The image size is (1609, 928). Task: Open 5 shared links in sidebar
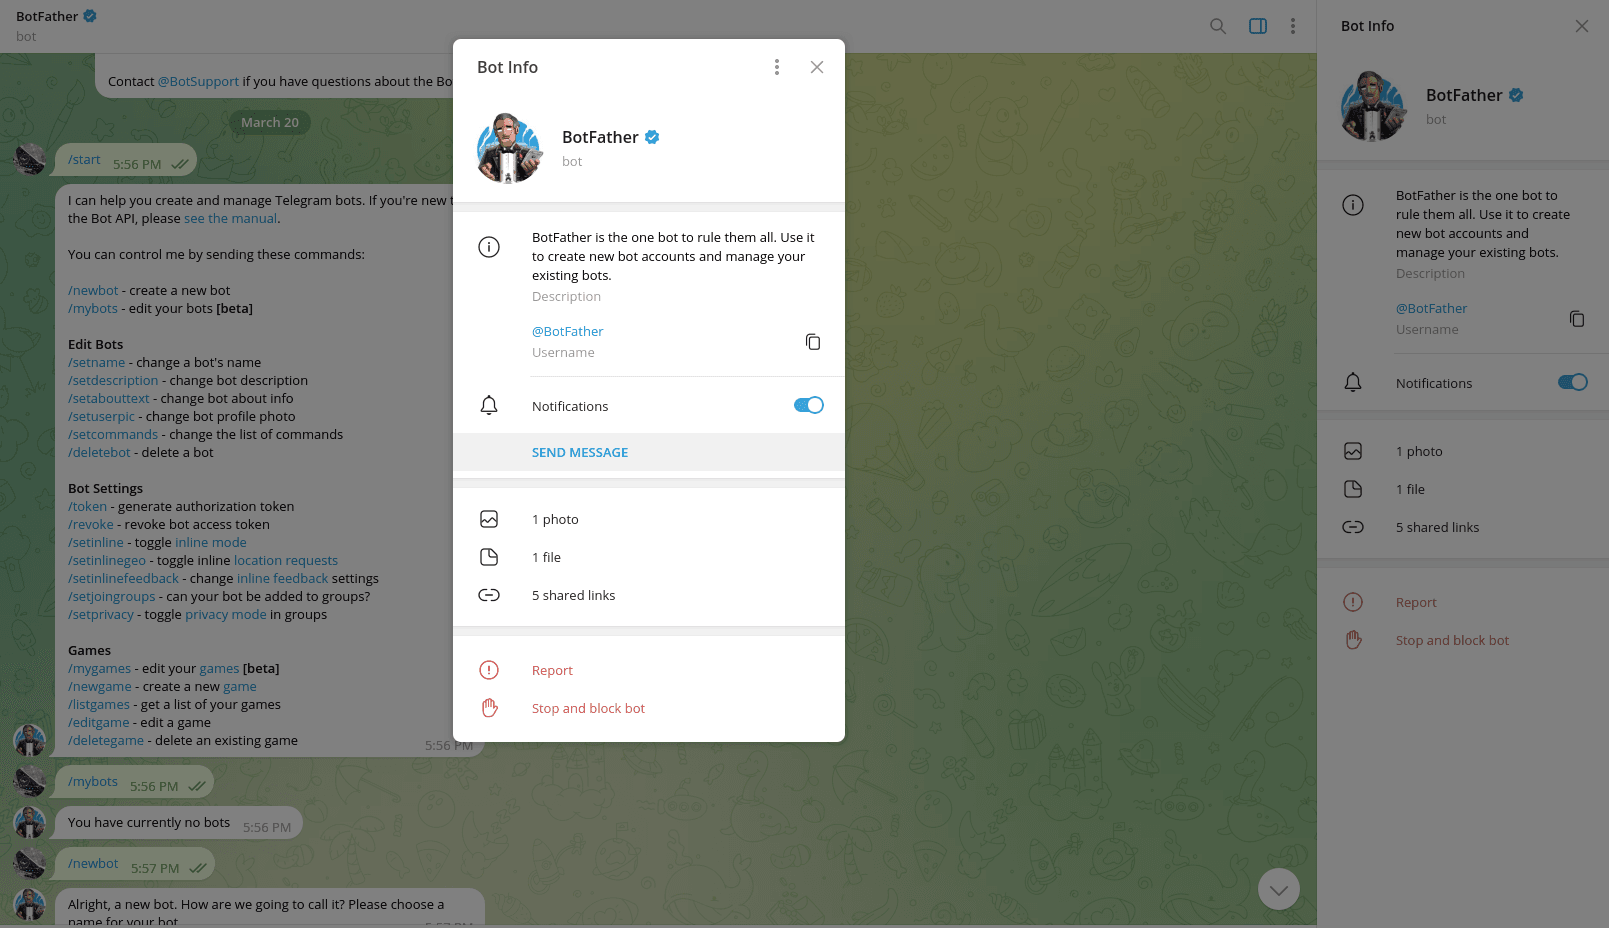[x=1463, y=527]
